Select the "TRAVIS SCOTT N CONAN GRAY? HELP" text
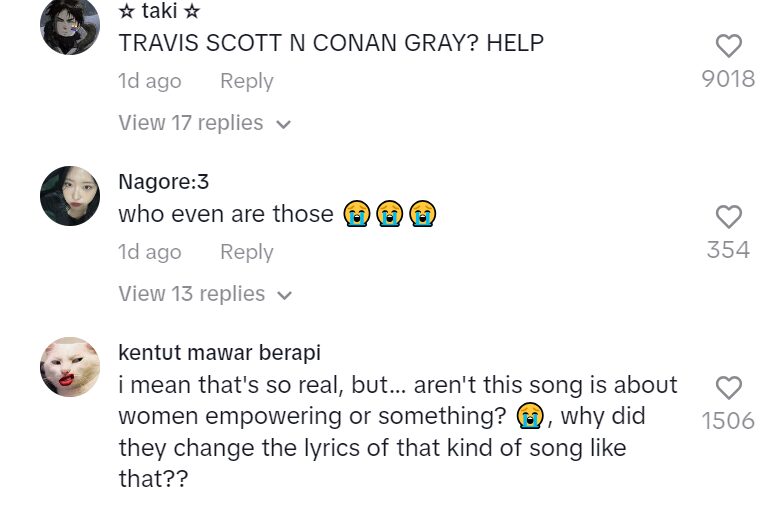Screen dimensions: 770x506 coord(331,44)
